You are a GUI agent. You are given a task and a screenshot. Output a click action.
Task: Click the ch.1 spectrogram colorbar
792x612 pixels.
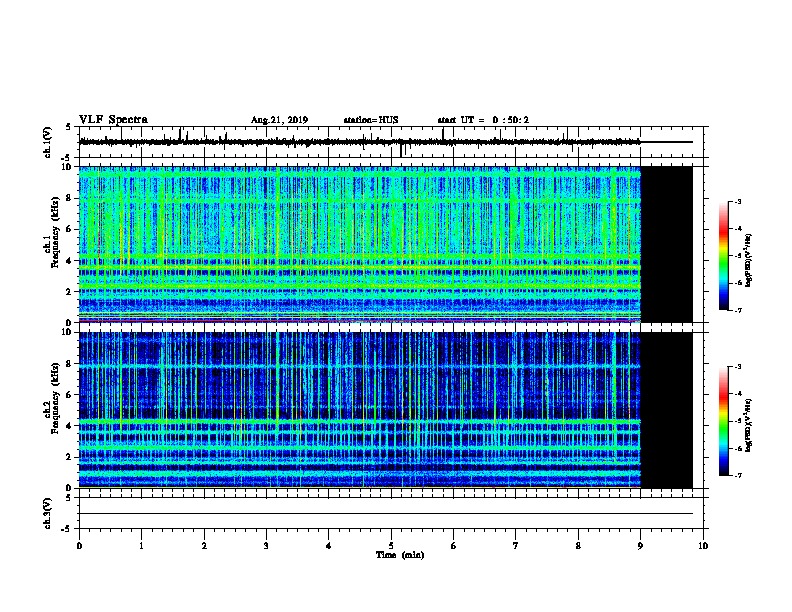click(723, 256)
